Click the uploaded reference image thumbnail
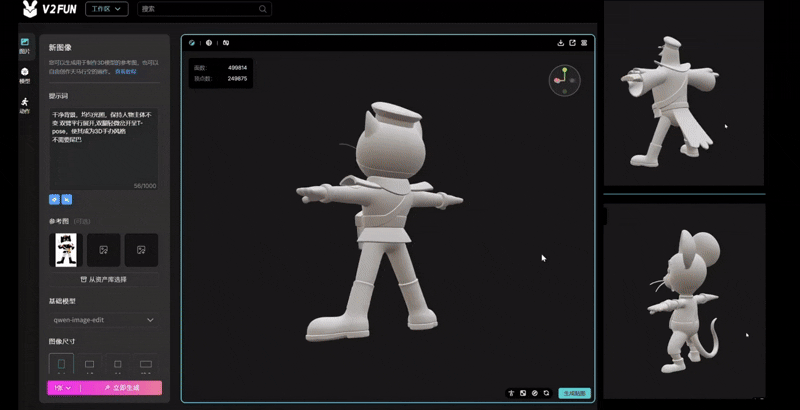The height and width of the screenshot is (410, 800). pyautogui.click(x=65, y=249)
